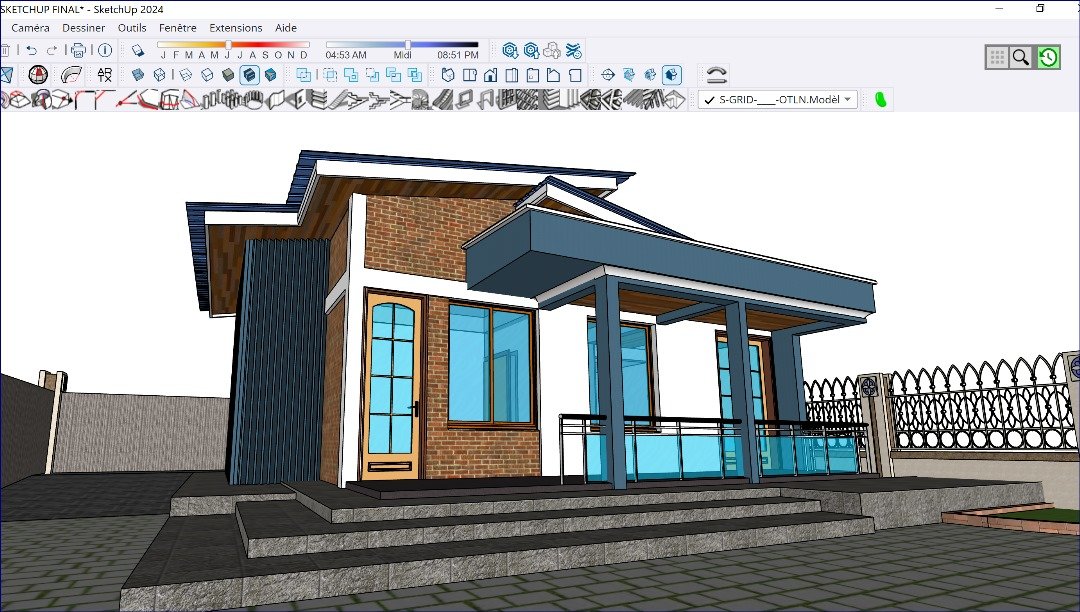
Task: Click the 3D Text tool icon
Action: coord(105,75)
